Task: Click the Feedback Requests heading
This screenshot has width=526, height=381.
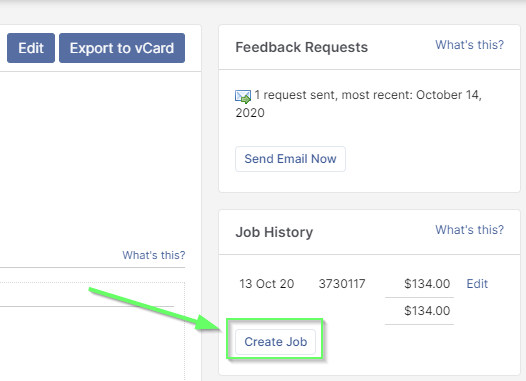Action: point(302,47)
